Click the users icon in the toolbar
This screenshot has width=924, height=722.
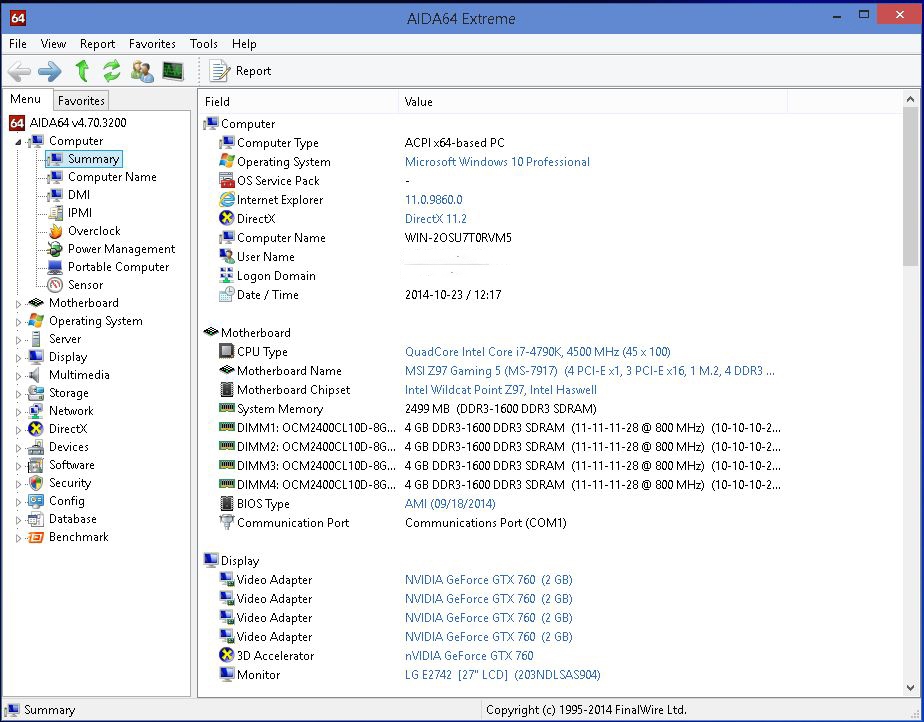tap(142, 71)
